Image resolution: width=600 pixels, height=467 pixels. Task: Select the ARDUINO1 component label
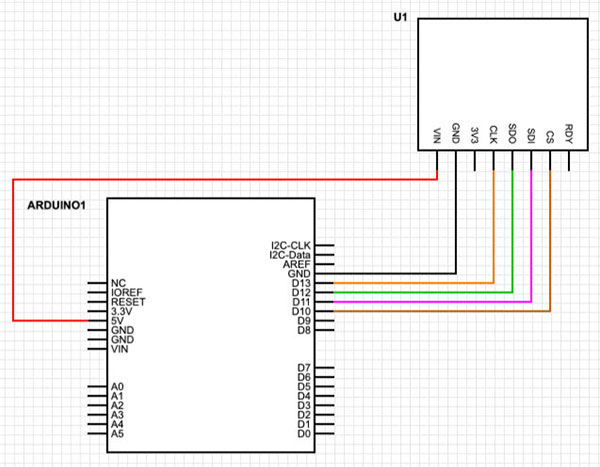click(57, 205)
